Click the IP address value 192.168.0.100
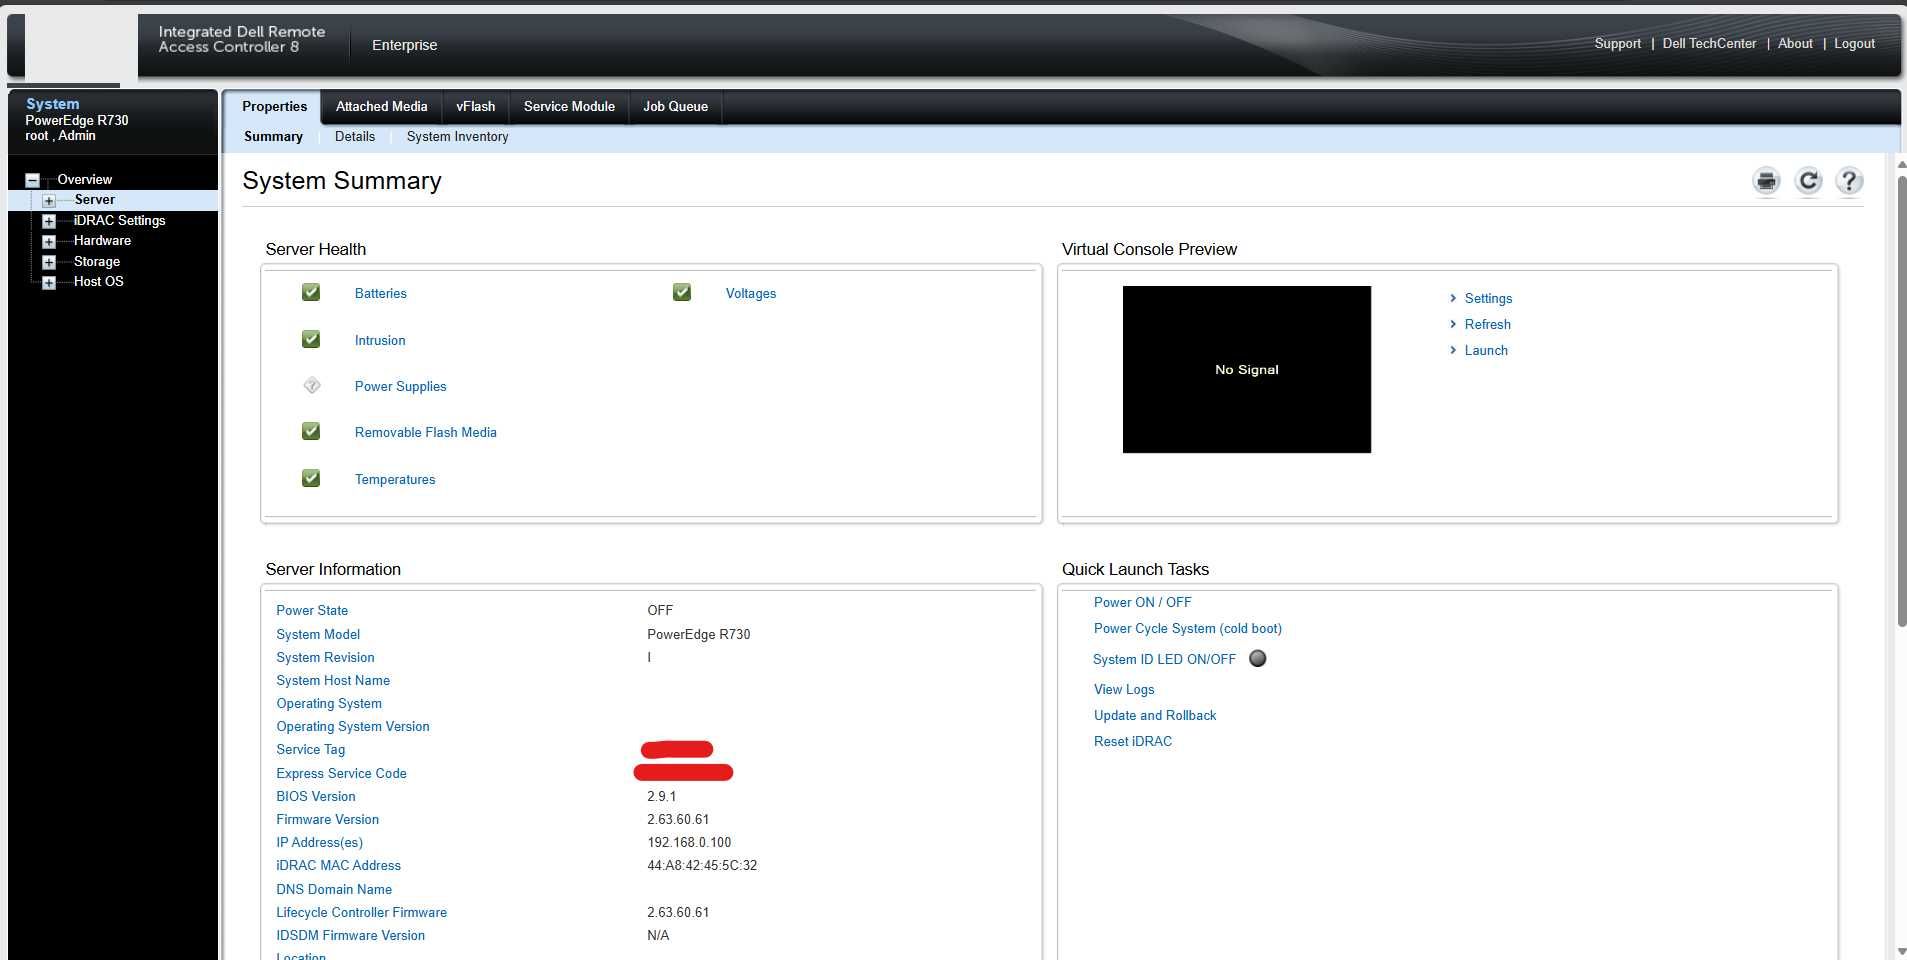 tap(689, 843)
